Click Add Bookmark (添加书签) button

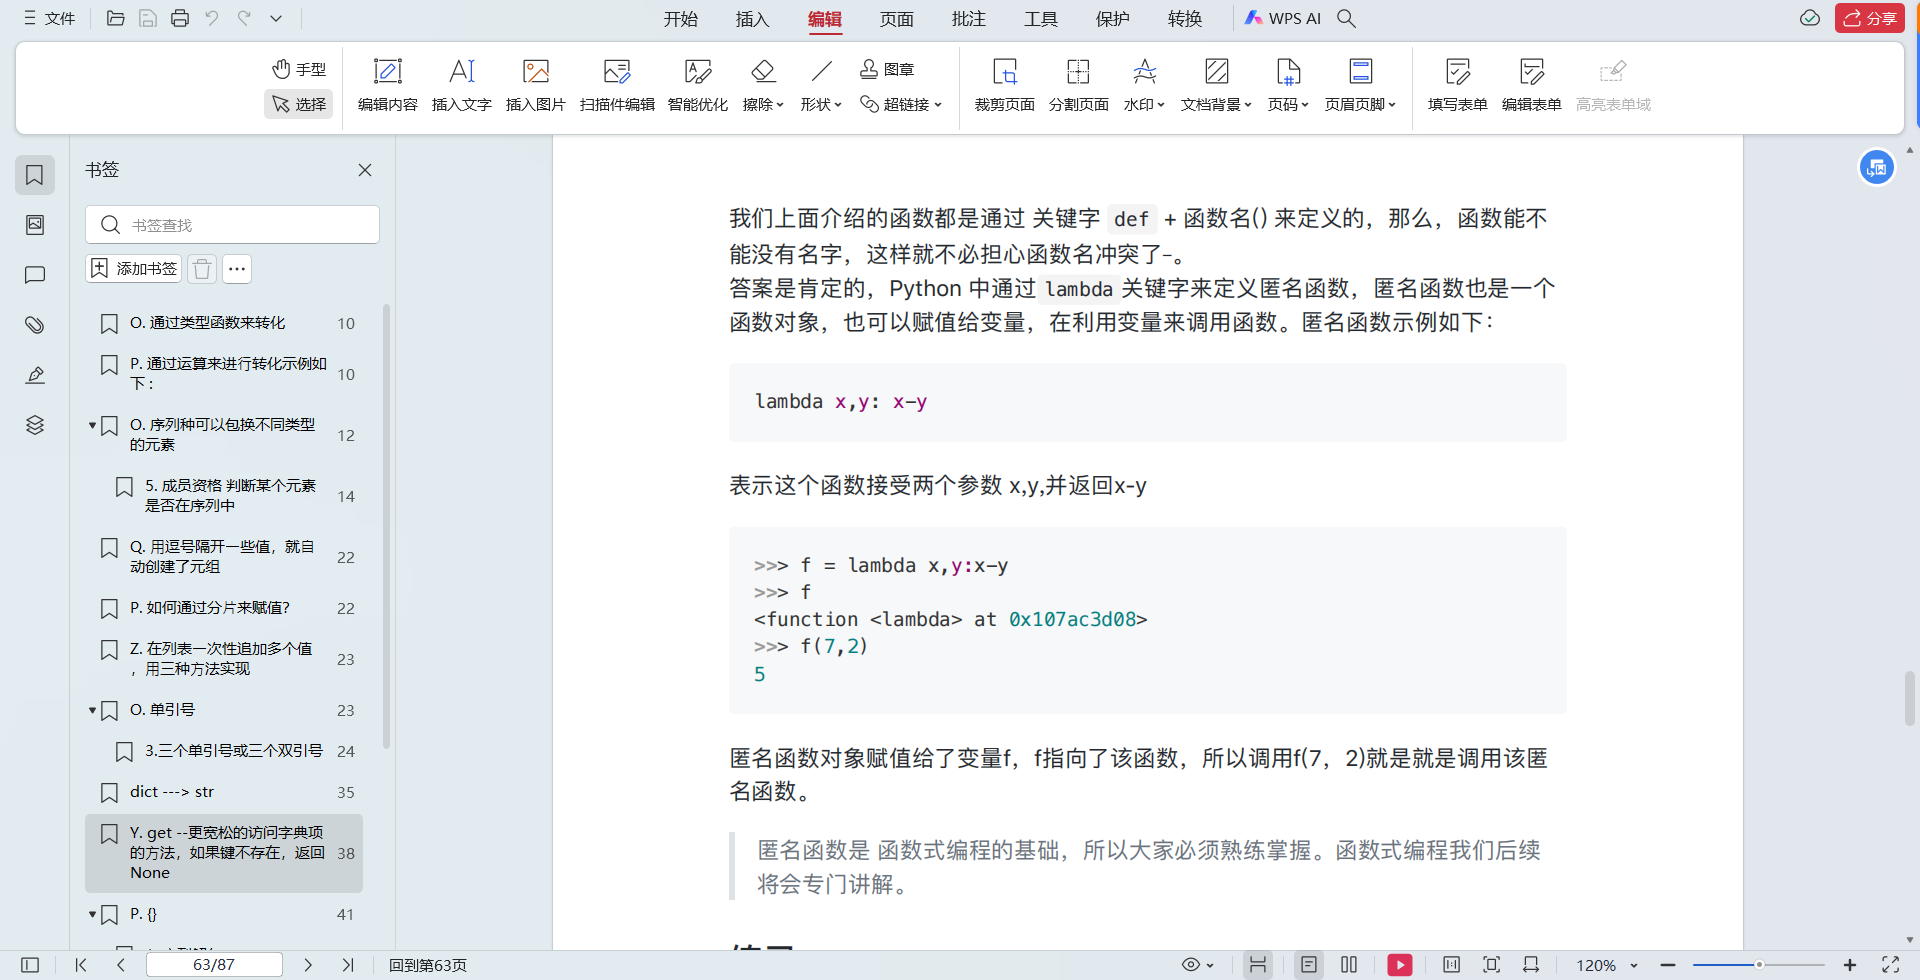pyautogui.click(x=134, y=268)
